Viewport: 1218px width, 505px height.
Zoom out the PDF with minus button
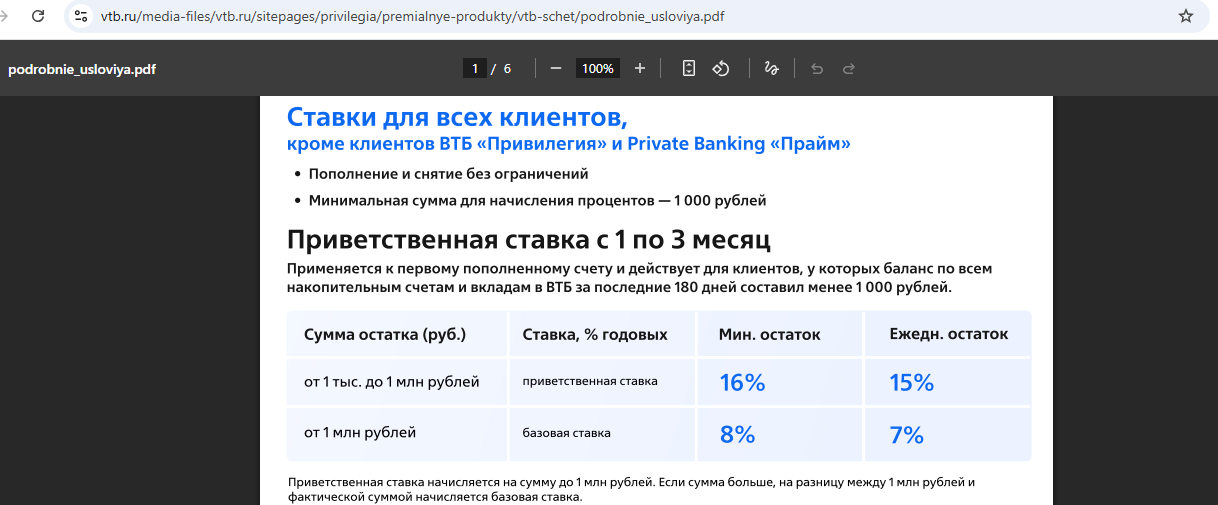[556, 68]
